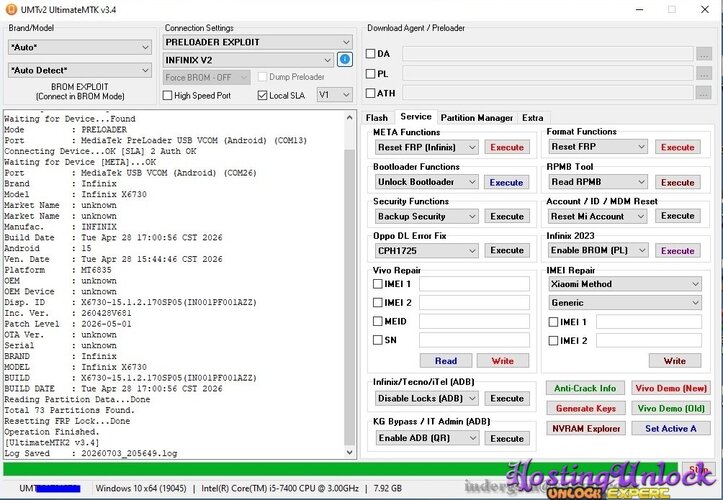Execute KG Bypass / IT Admin action
The height and width of the screenshot is (500, 723).
coord(507,438)
